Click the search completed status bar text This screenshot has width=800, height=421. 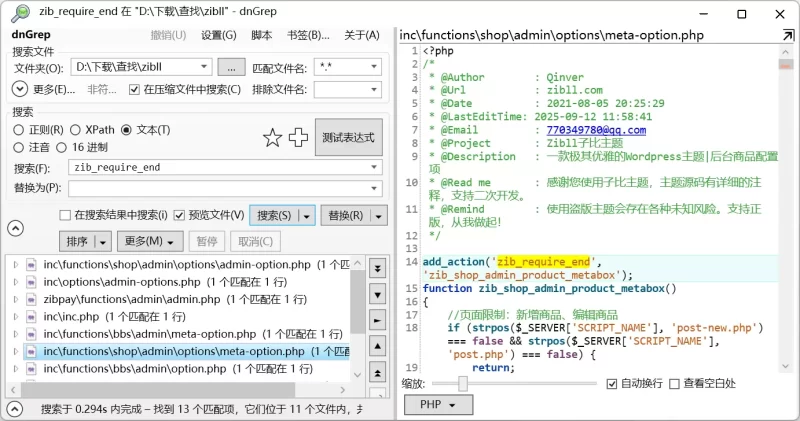tap(202, 409)
